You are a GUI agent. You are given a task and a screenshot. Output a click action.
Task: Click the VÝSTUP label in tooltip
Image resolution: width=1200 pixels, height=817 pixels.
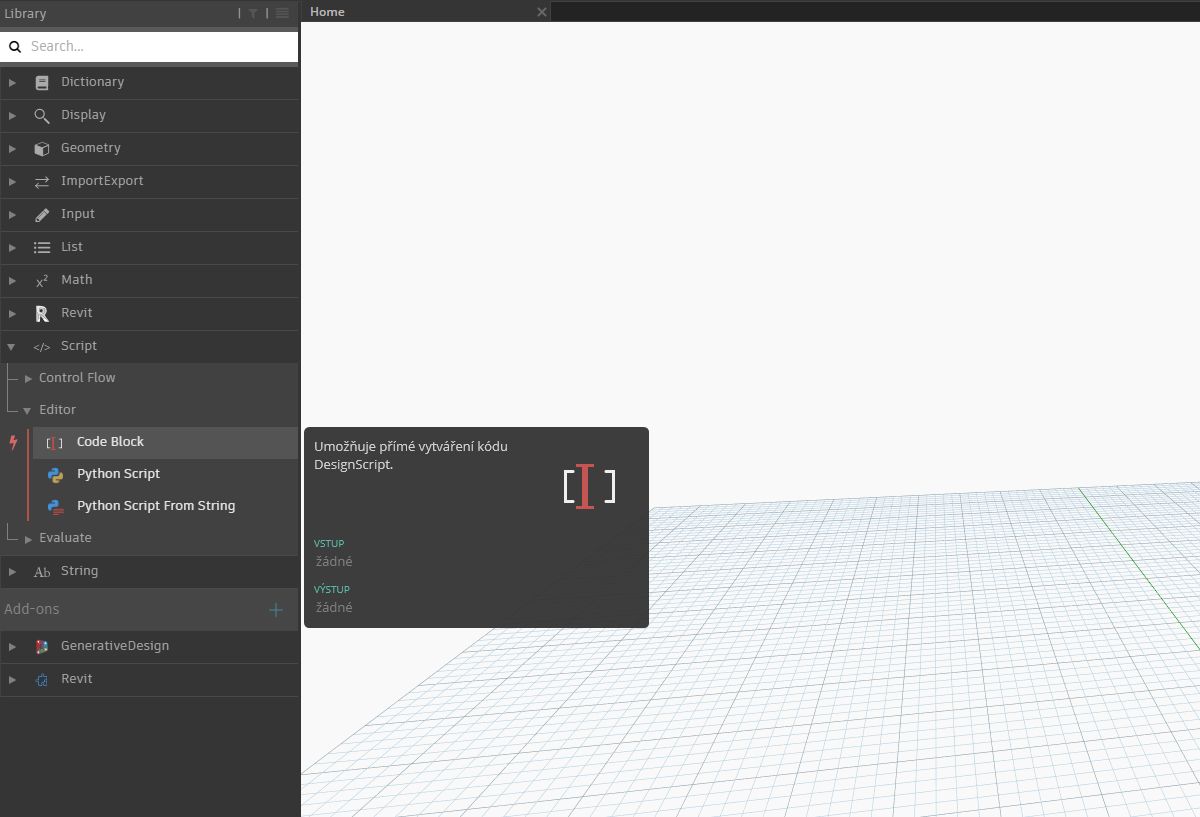[332, 589]
